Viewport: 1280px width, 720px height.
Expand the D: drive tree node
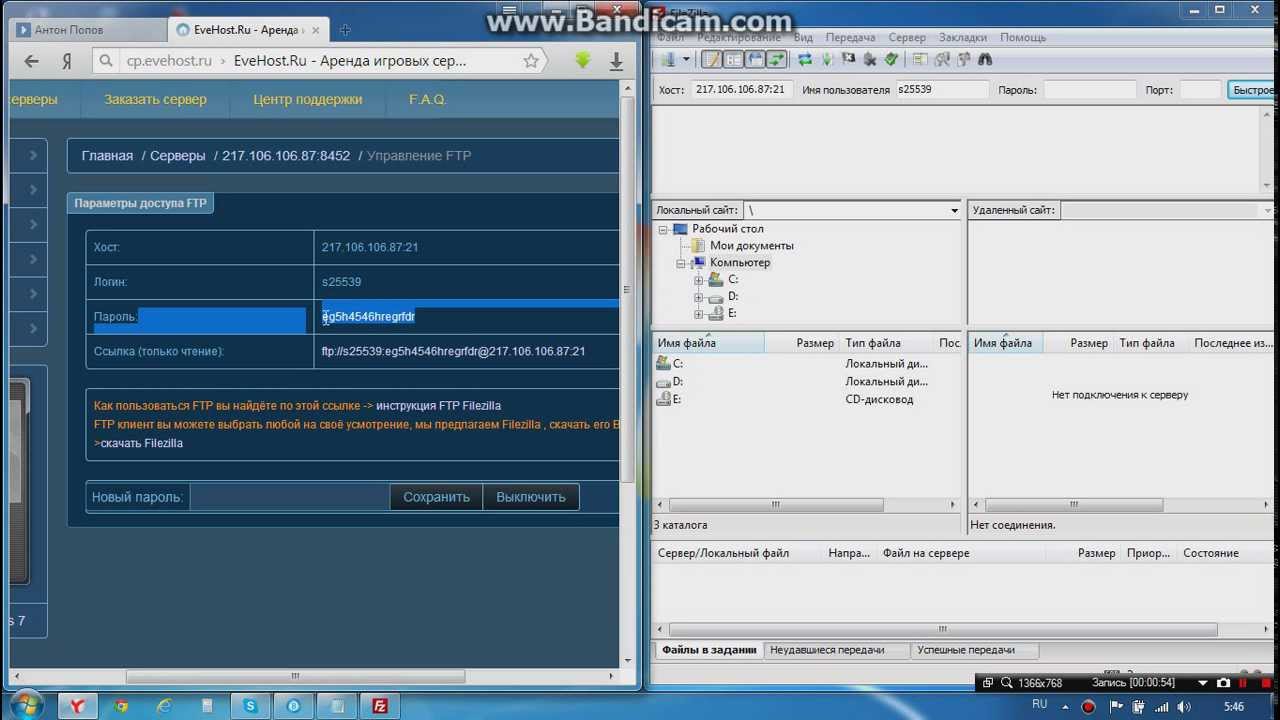click(x=698, y=297)
